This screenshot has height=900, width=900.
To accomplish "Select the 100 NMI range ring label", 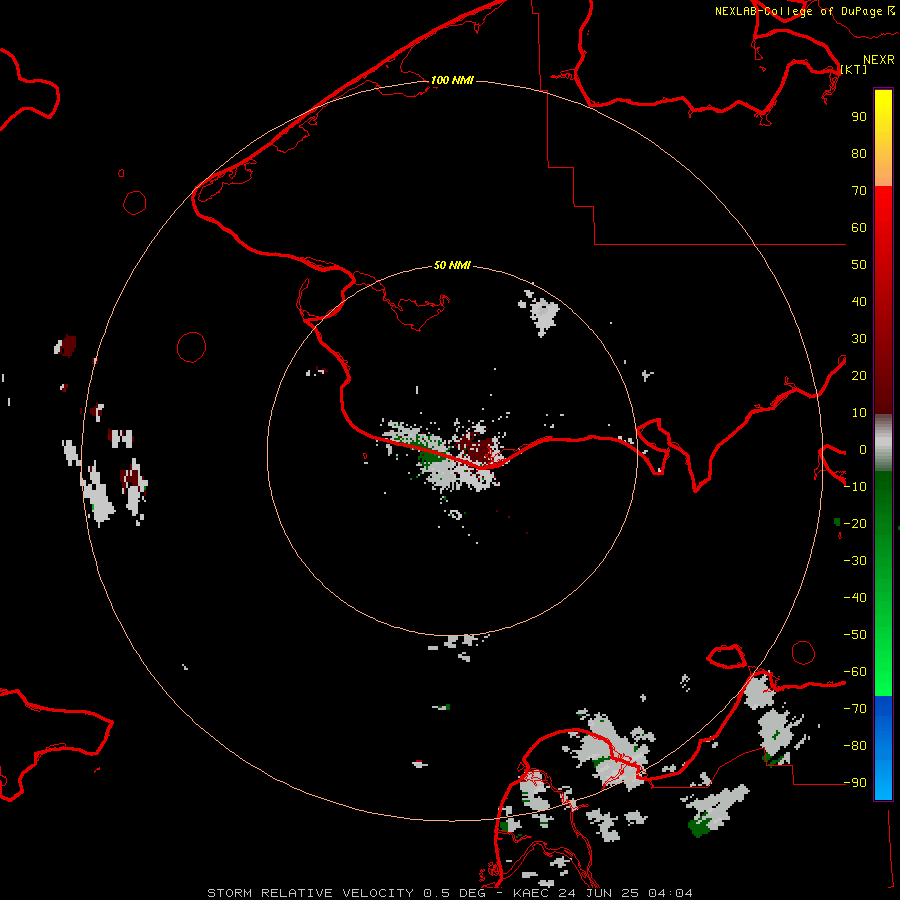I will 452,80.
